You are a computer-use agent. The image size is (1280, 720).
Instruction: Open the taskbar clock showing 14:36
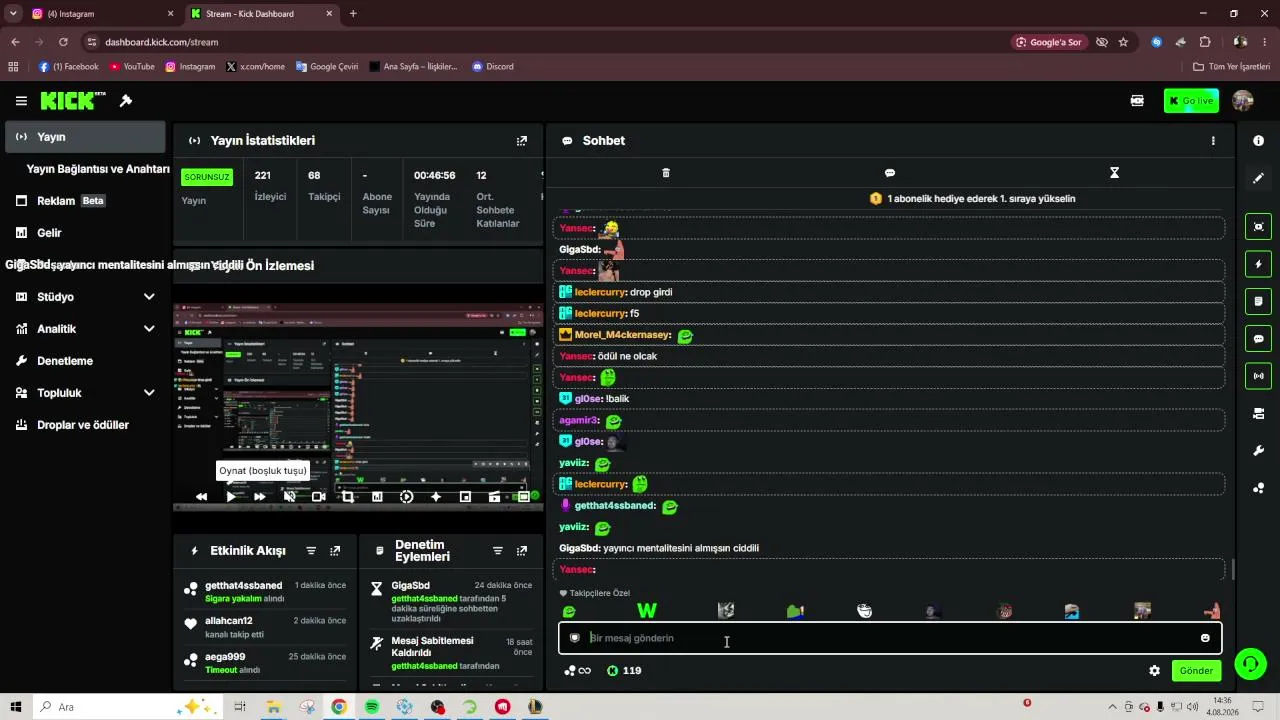click(x=1223, y=707)
